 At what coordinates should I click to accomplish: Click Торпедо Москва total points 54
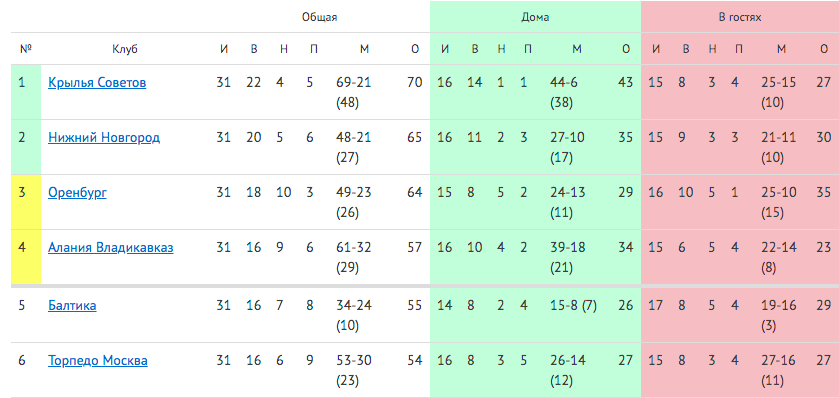coord(415,361)
